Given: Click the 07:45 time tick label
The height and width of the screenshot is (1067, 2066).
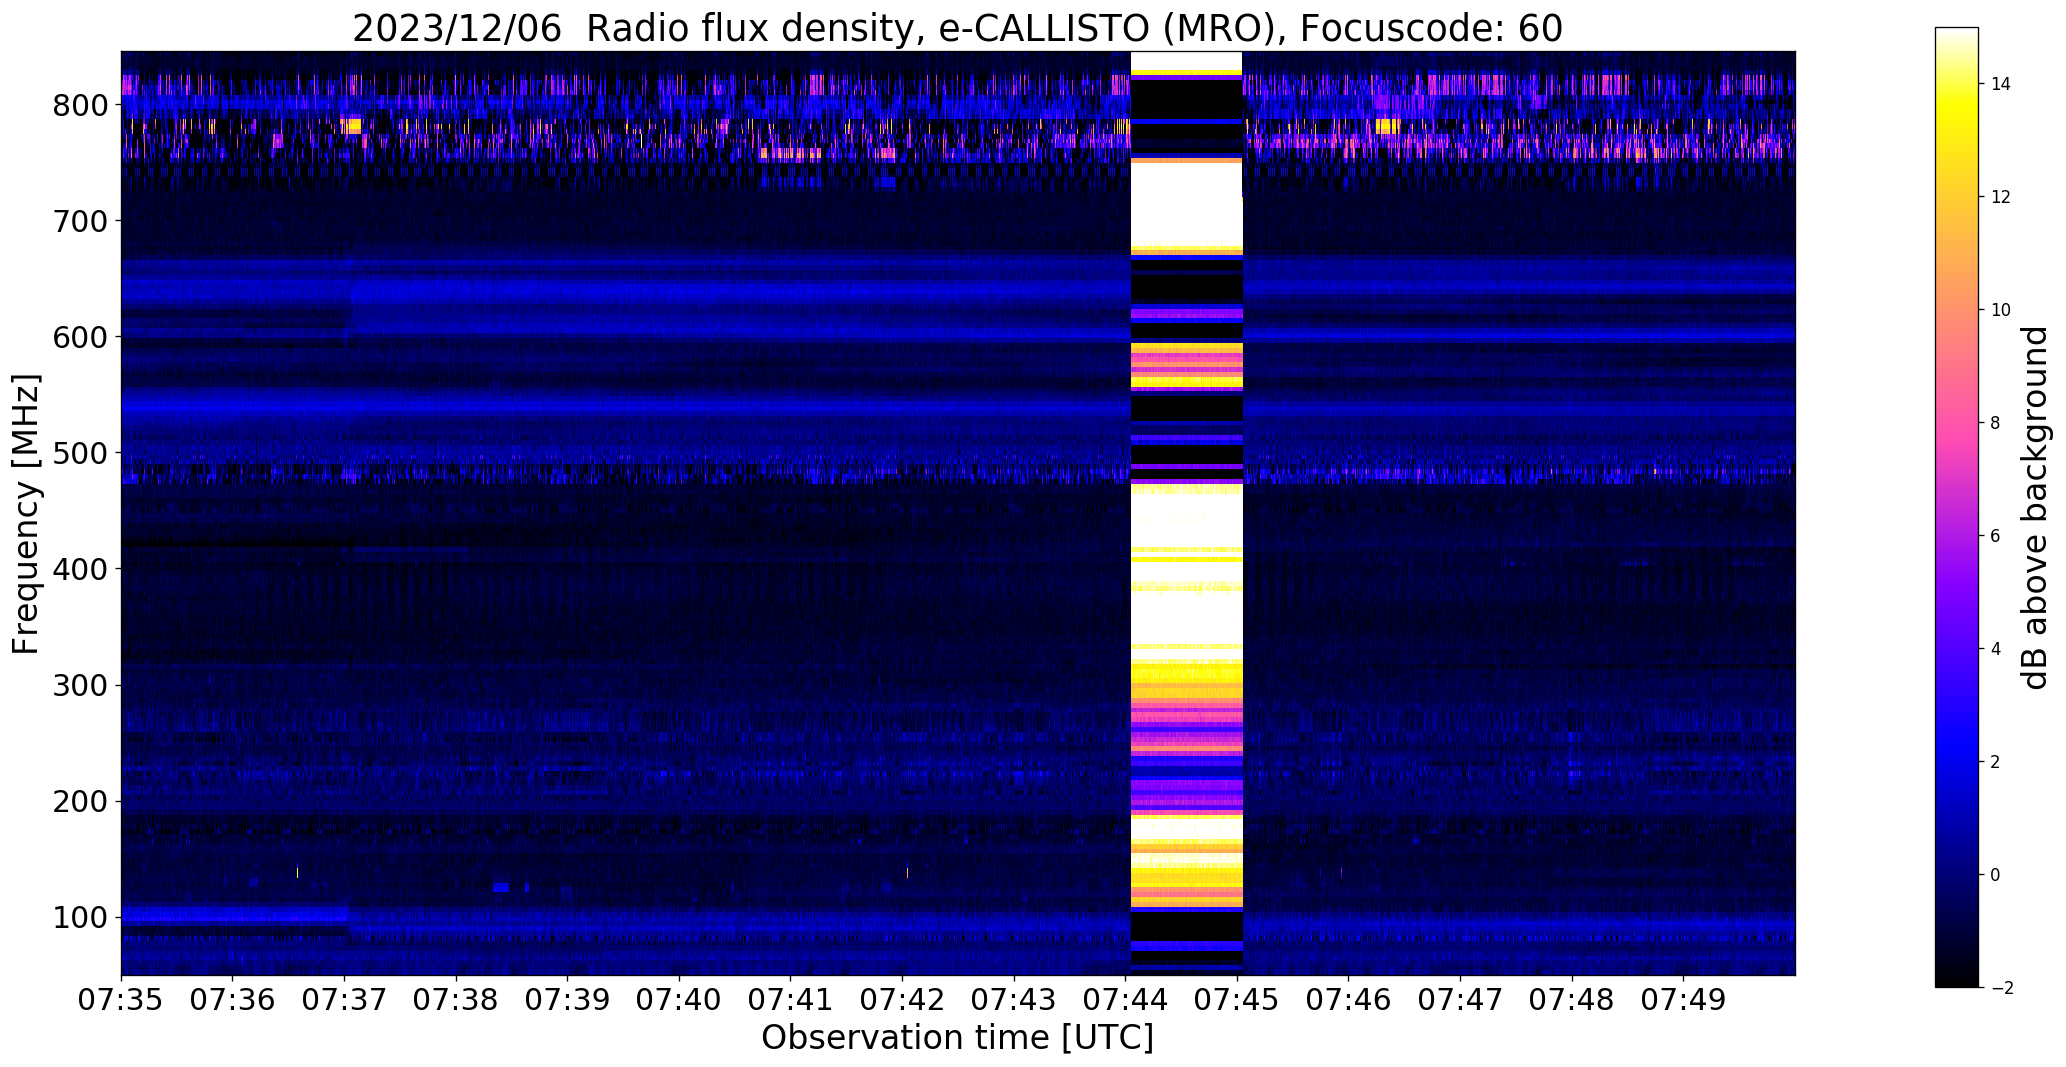Looking at the screenshot, I should point(1238,1001).
